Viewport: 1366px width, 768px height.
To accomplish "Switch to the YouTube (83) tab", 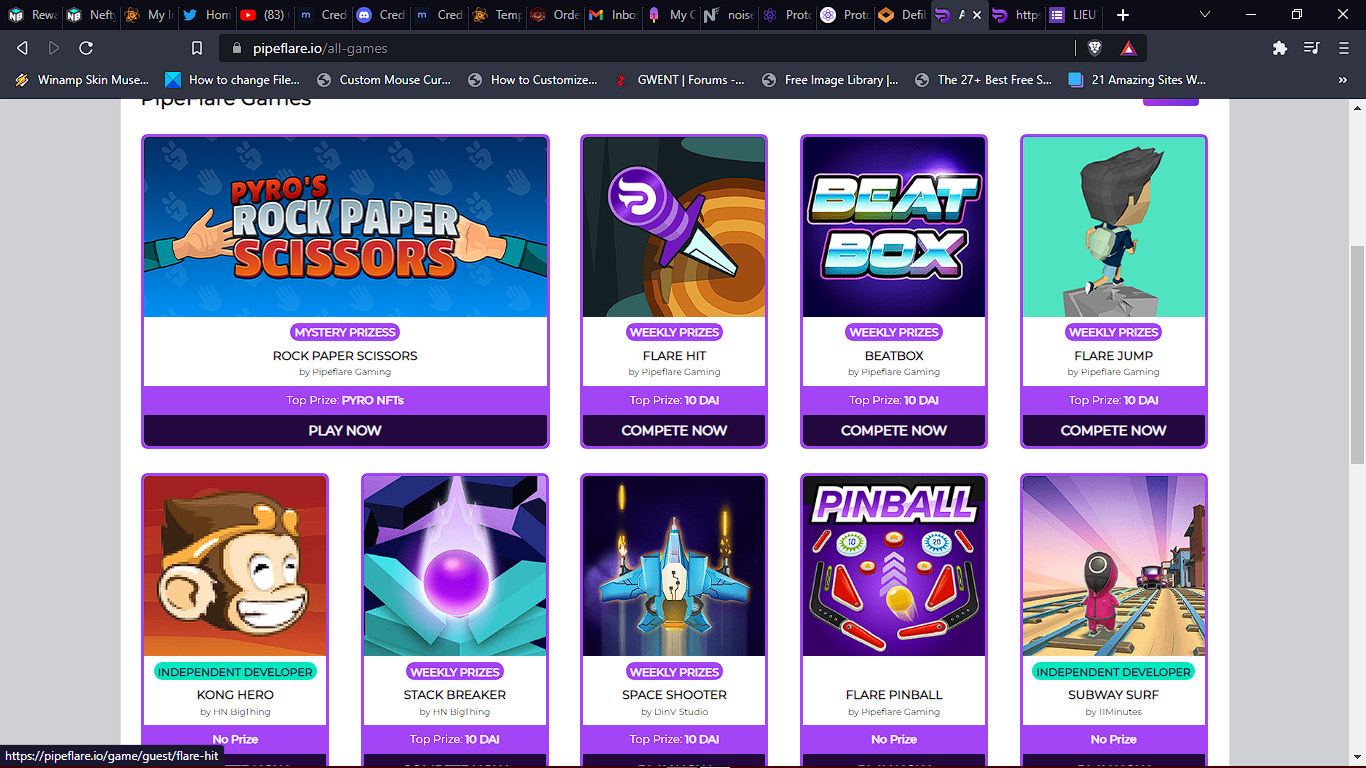I will pos(264,15).
